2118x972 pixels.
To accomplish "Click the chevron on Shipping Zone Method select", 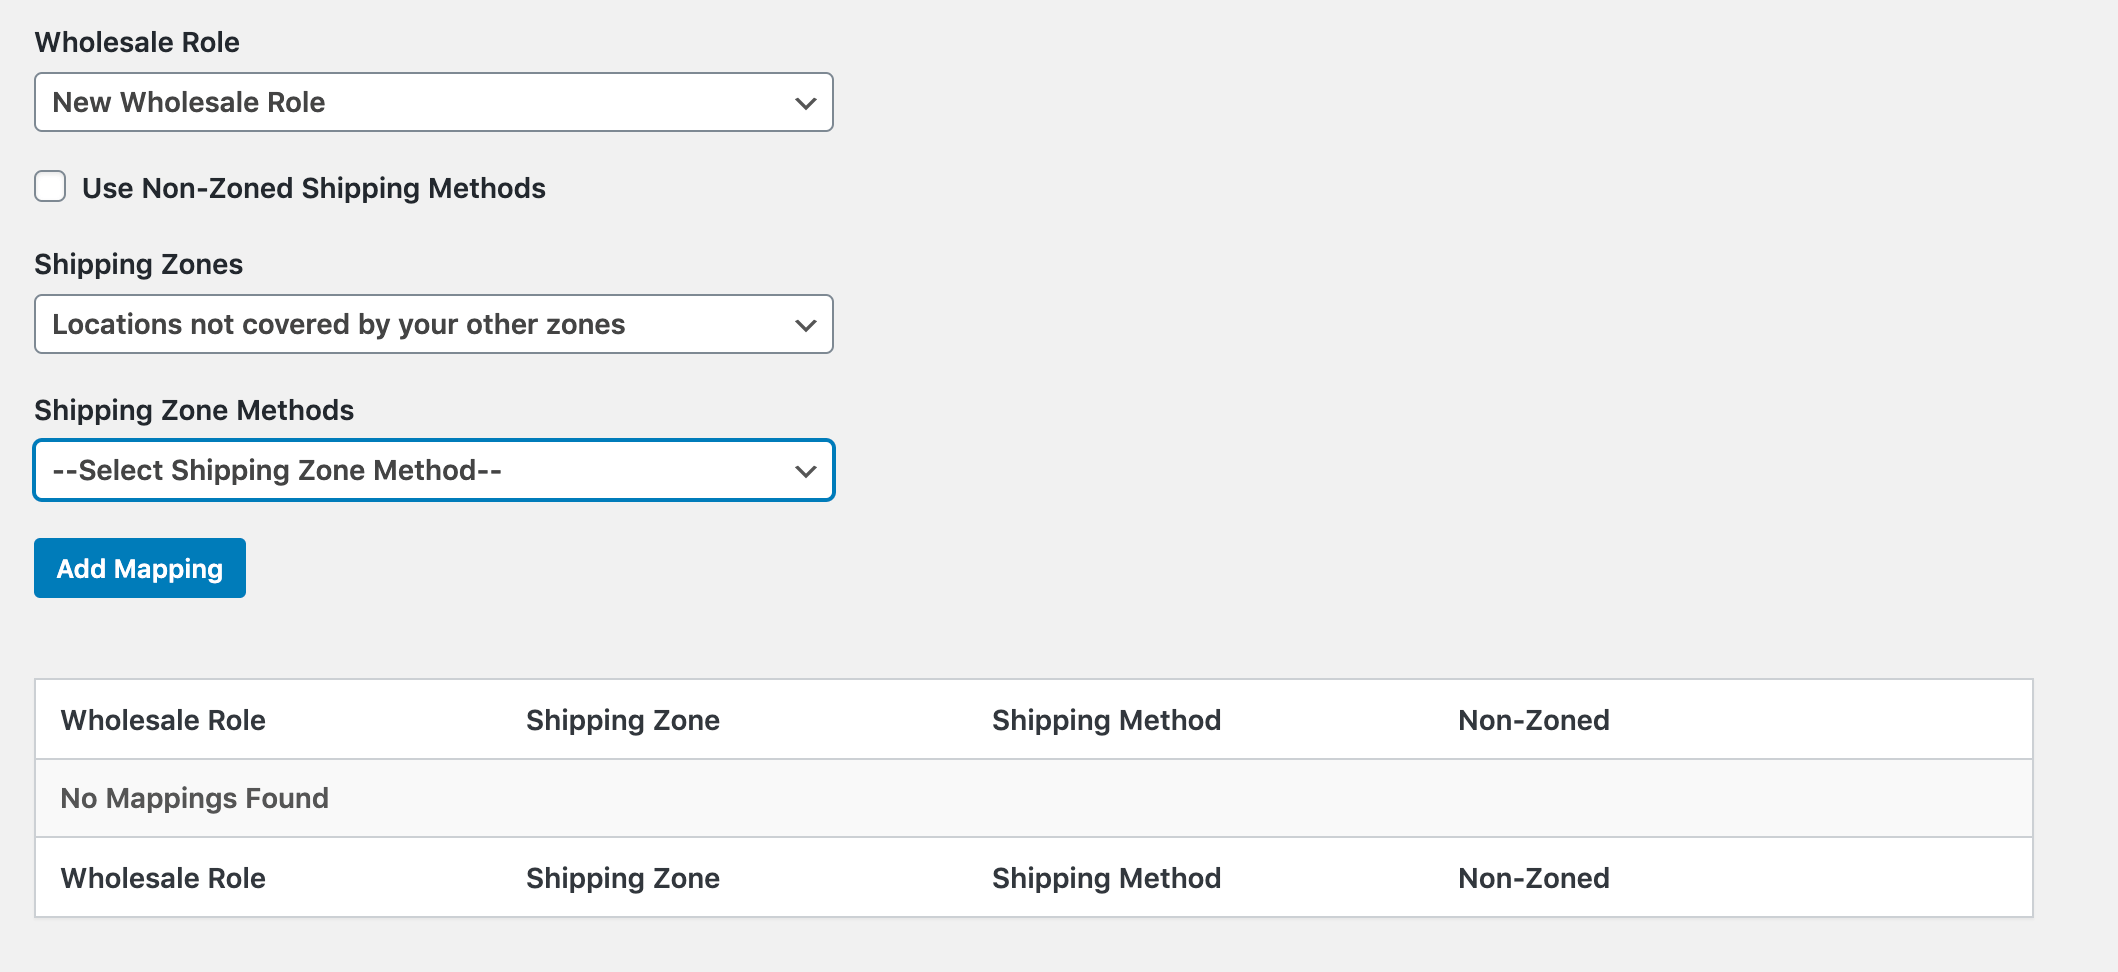I will (805, 471).
